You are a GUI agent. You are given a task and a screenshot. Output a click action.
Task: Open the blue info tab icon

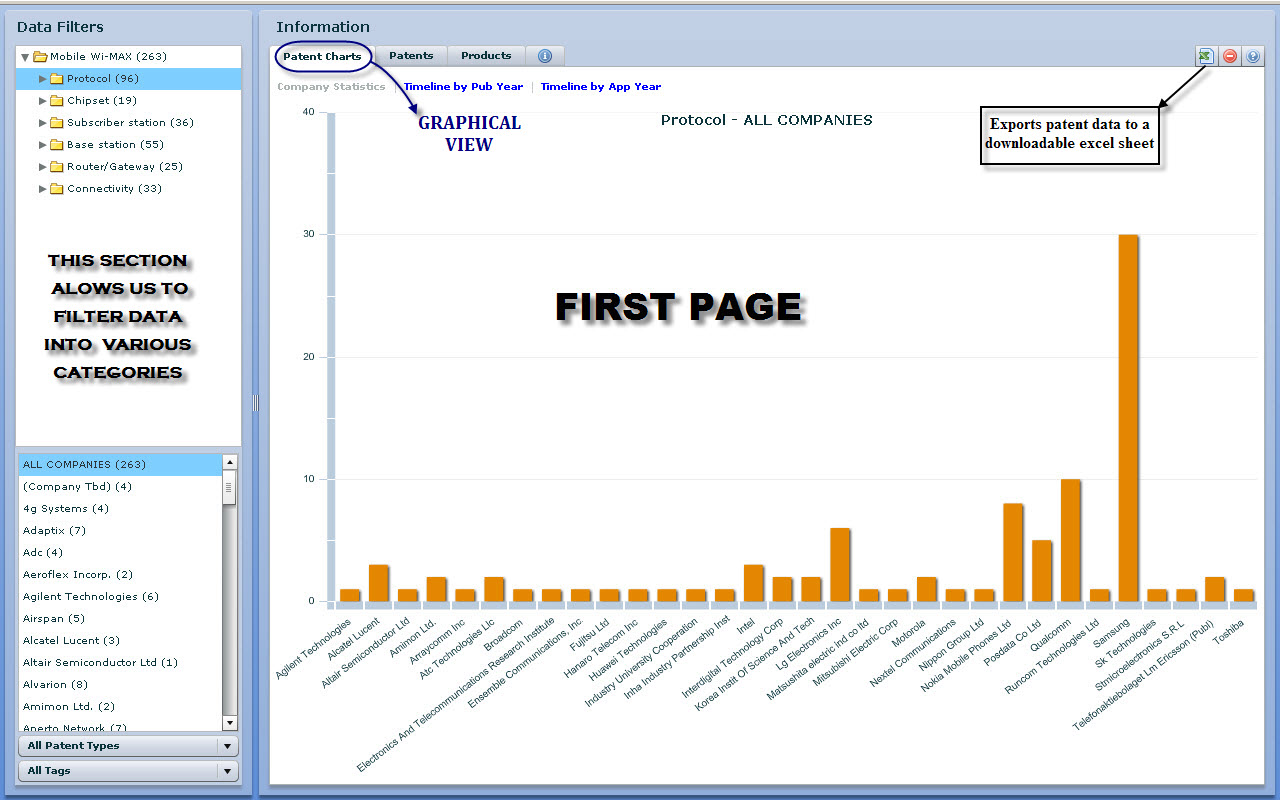[545, 57]
